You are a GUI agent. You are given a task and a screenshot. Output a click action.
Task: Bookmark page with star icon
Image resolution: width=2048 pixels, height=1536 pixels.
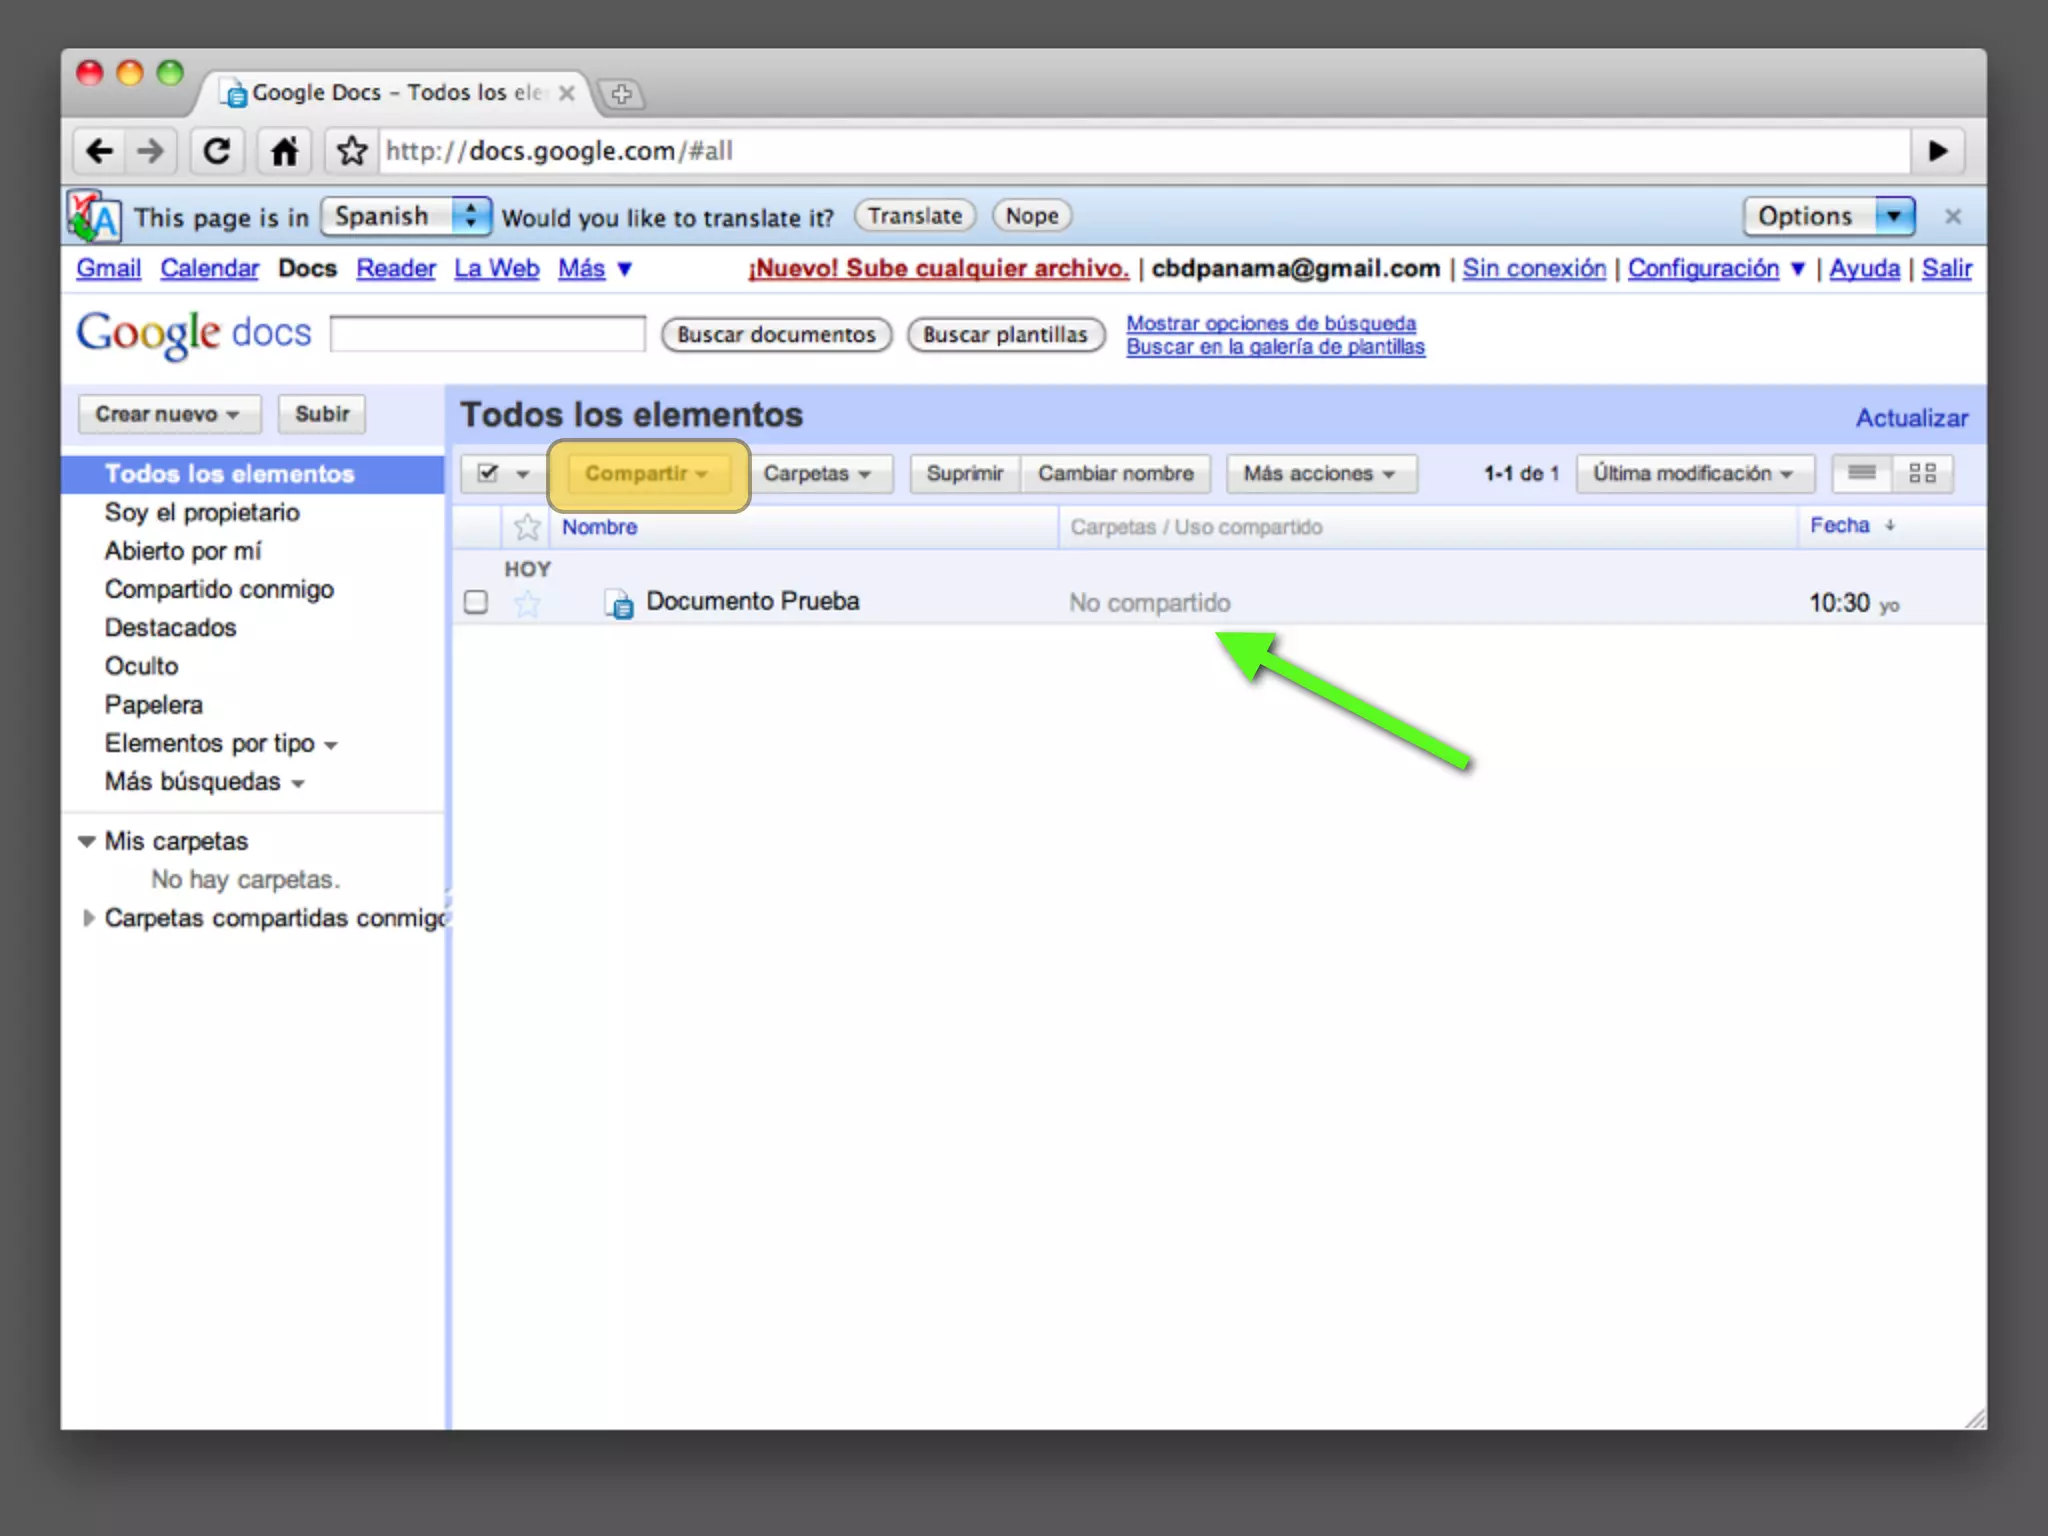point(351,151)
